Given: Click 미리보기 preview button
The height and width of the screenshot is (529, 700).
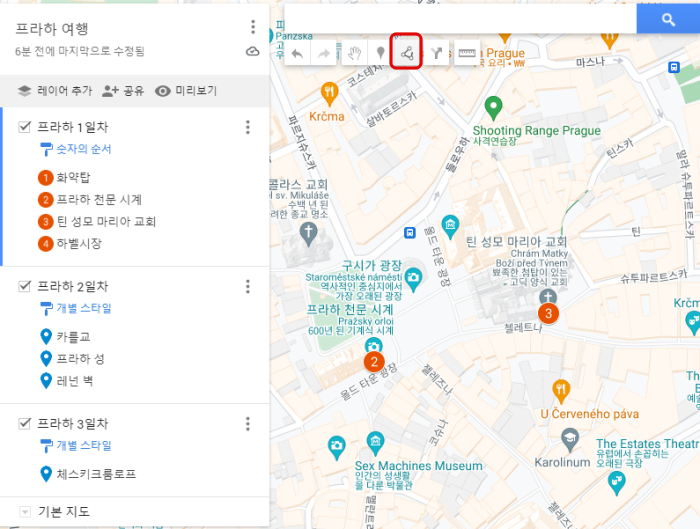Looking at the screenshot, I should point(186,91).
